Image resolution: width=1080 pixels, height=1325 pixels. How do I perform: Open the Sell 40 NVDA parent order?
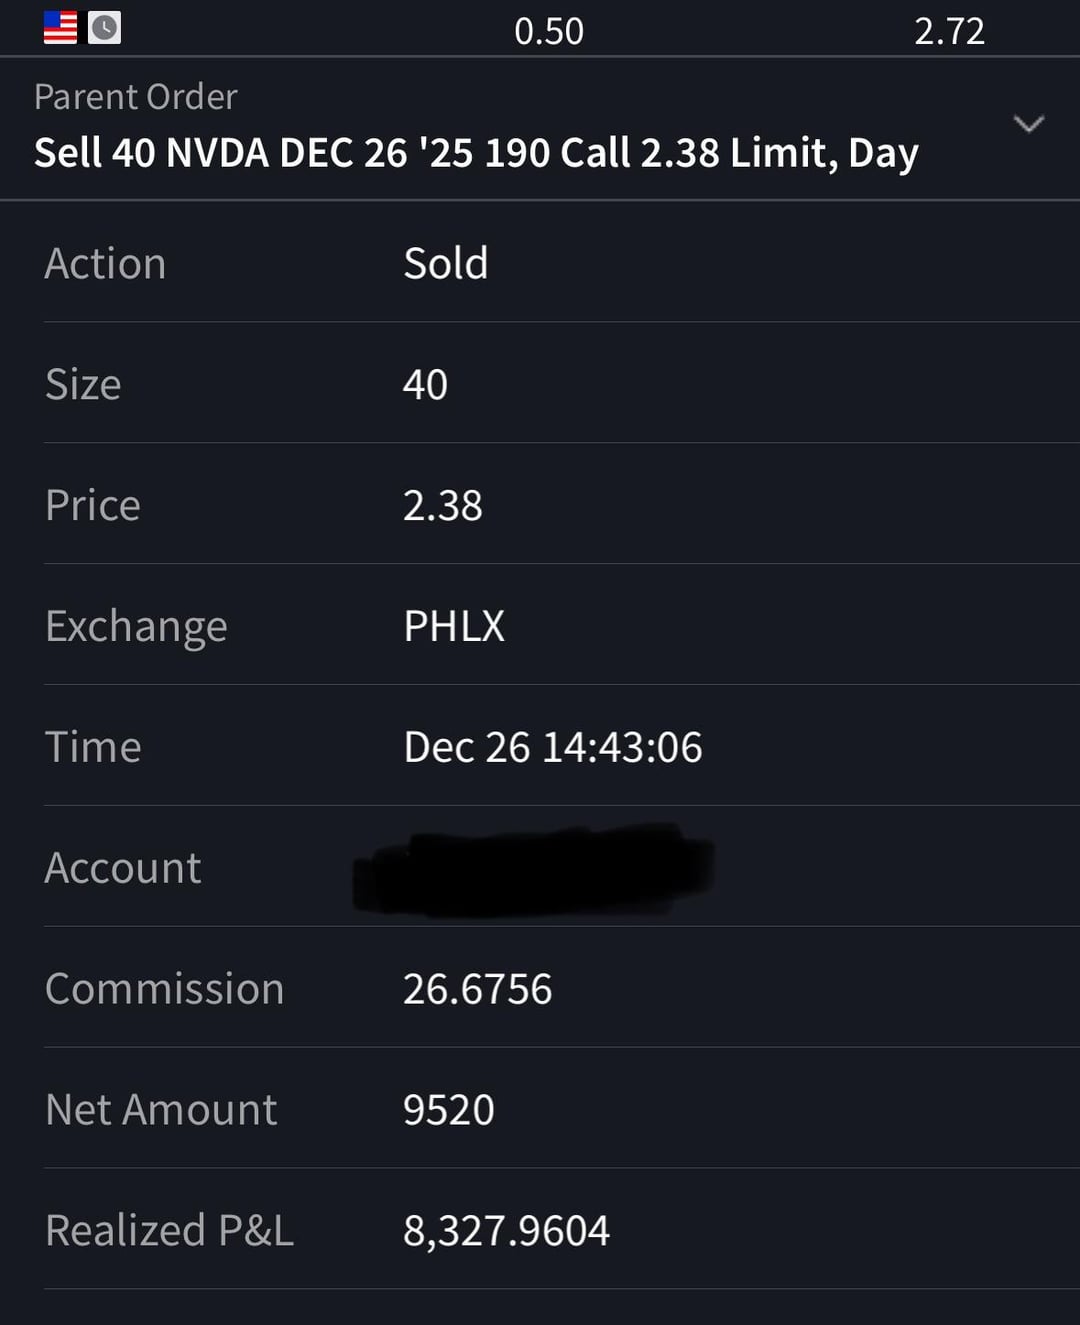[476, 153]
